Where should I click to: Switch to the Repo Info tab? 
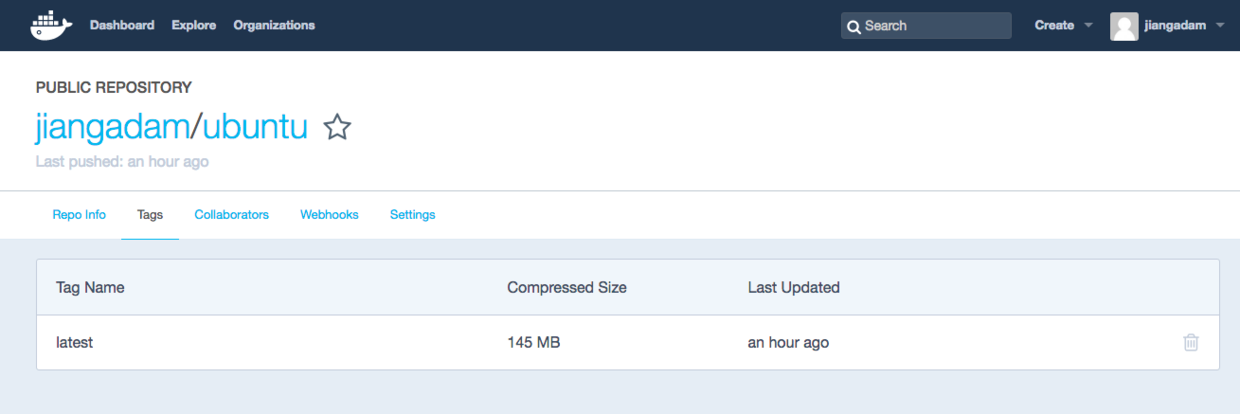(x=79, y=215)
